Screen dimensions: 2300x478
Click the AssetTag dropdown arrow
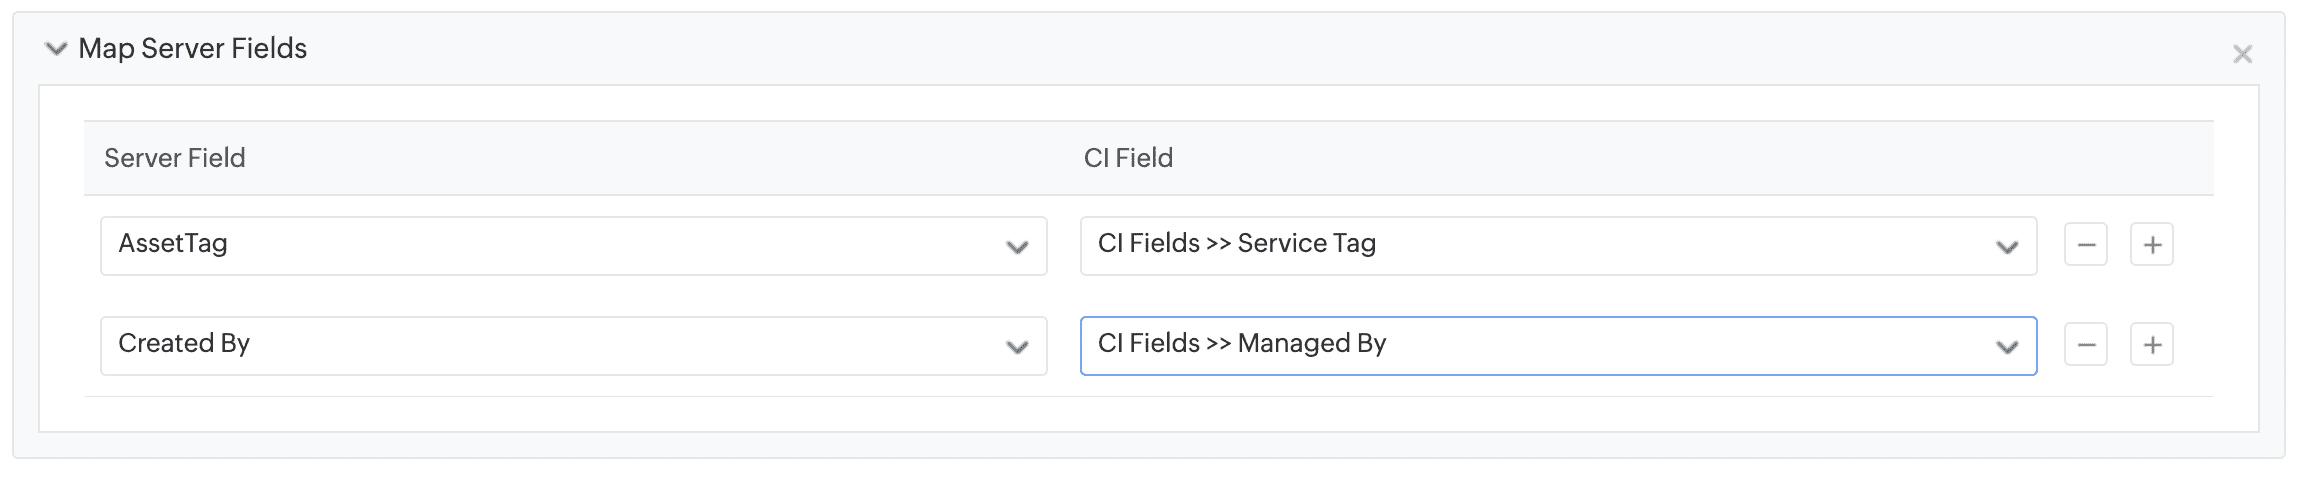coord(1017,247)
